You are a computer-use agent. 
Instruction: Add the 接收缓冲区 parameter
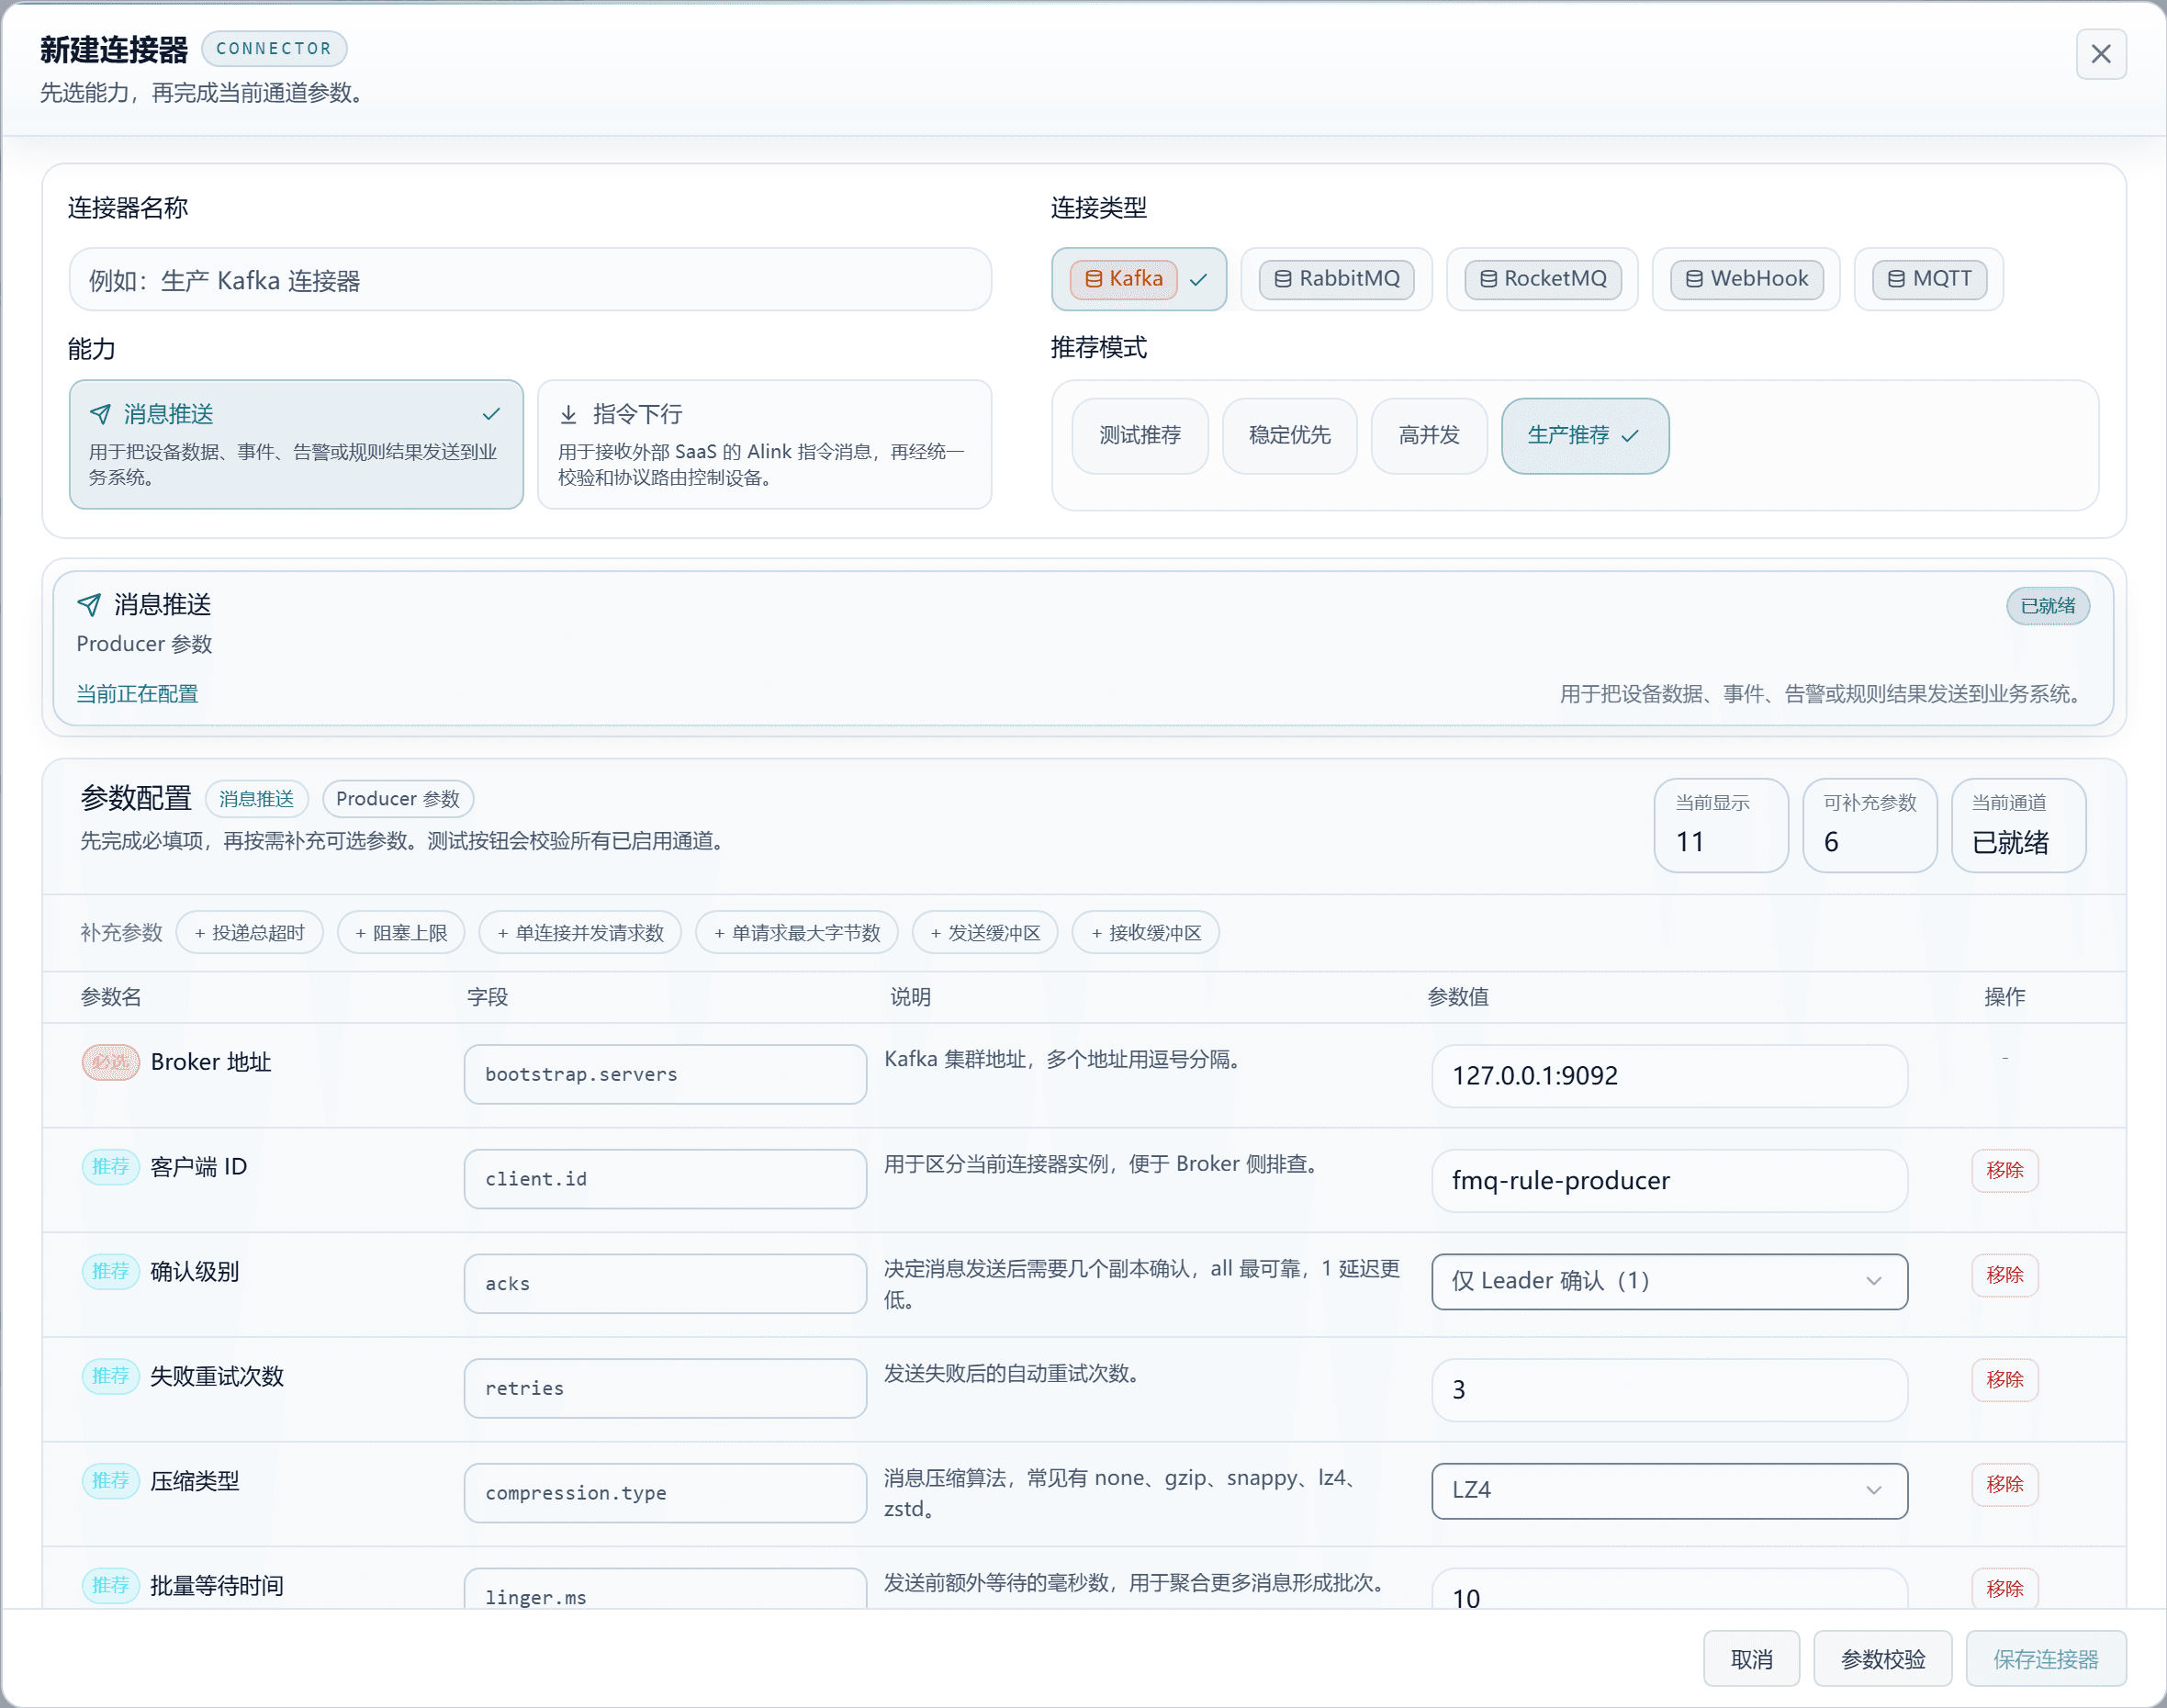pos(1146,932)
